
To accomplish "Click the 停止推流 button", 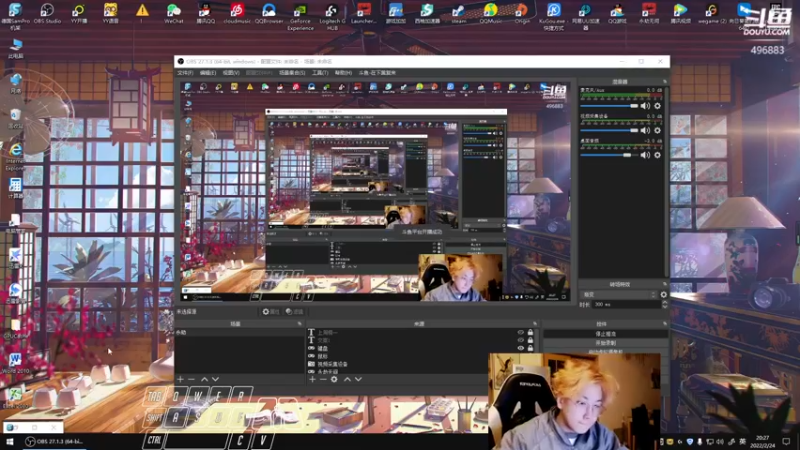I will click(x=606, y=334).
